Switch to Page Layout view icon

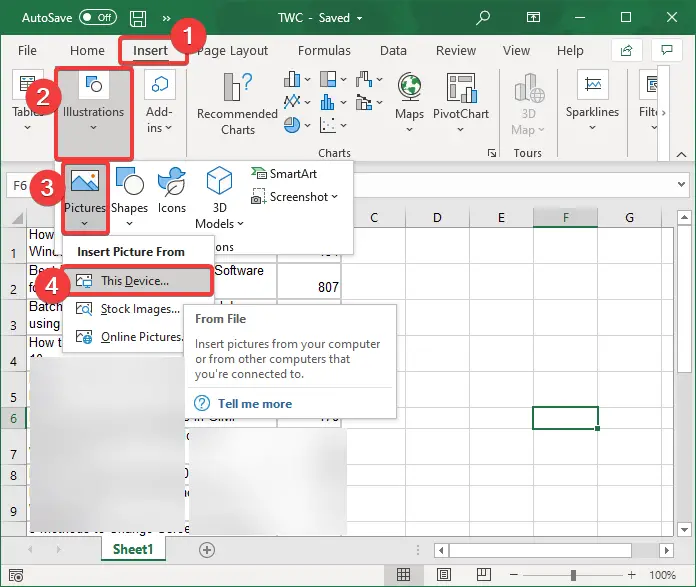coord(443,575)
